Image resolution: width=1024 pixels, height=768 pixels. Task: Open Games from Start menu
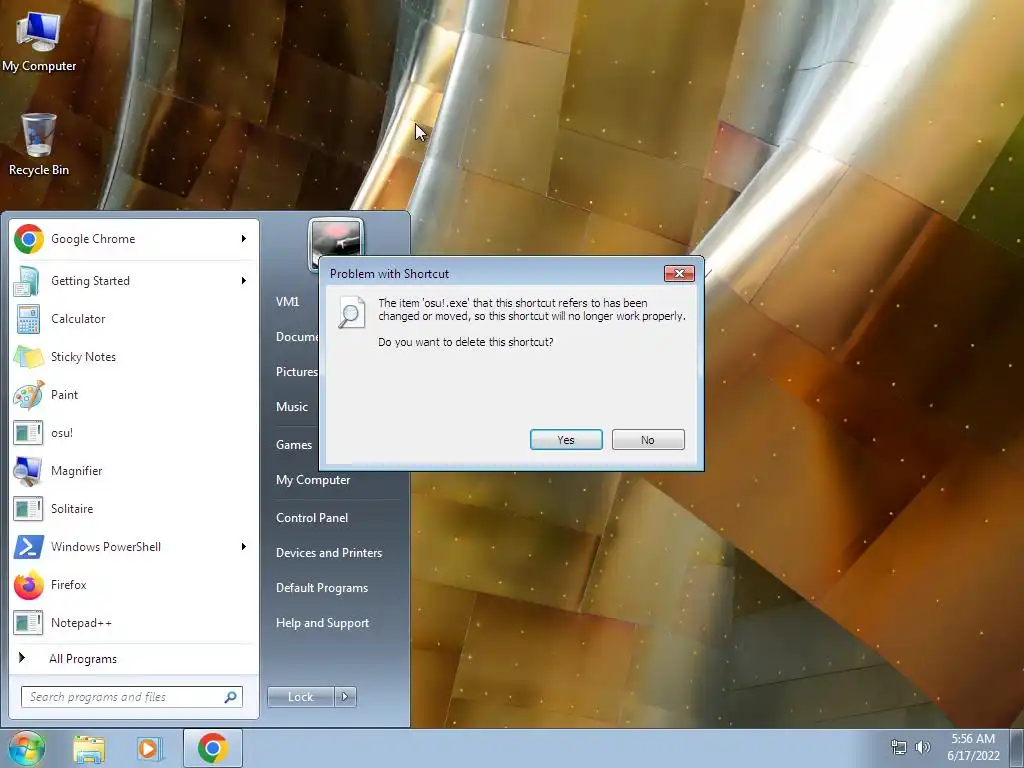(294, 445)
